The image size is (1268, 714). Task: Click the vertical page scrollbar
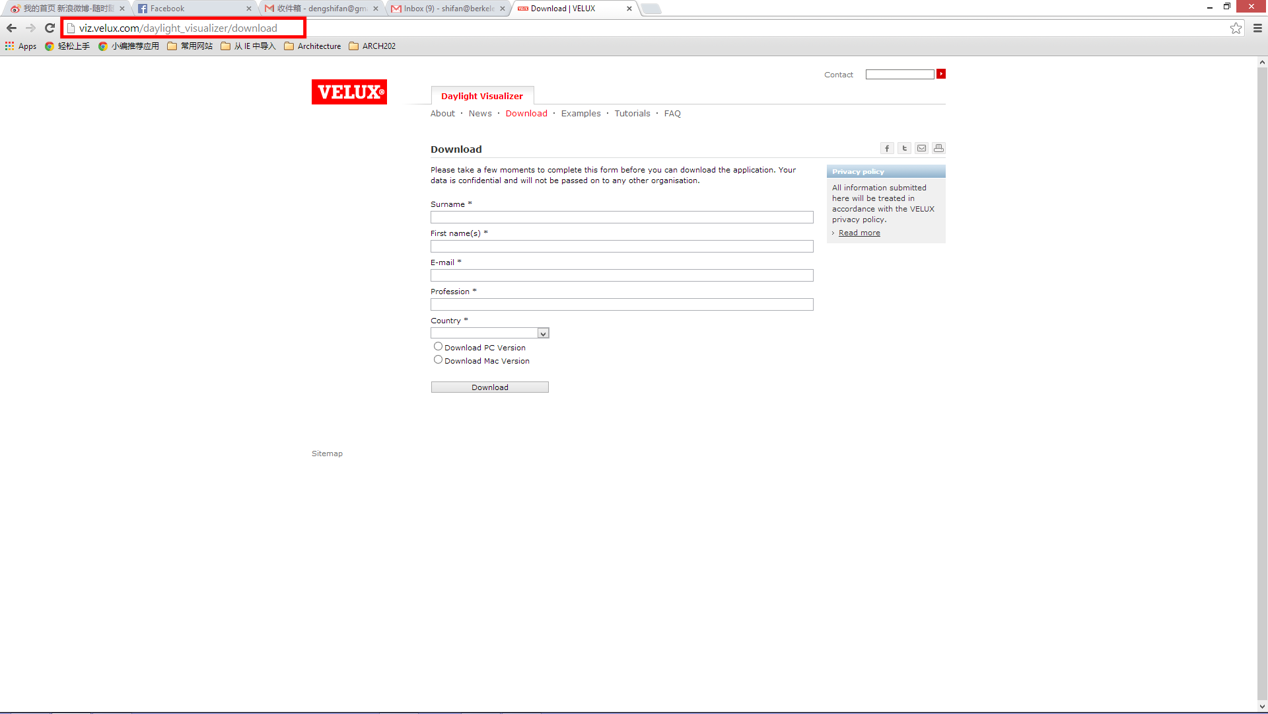click(1262, 384)
